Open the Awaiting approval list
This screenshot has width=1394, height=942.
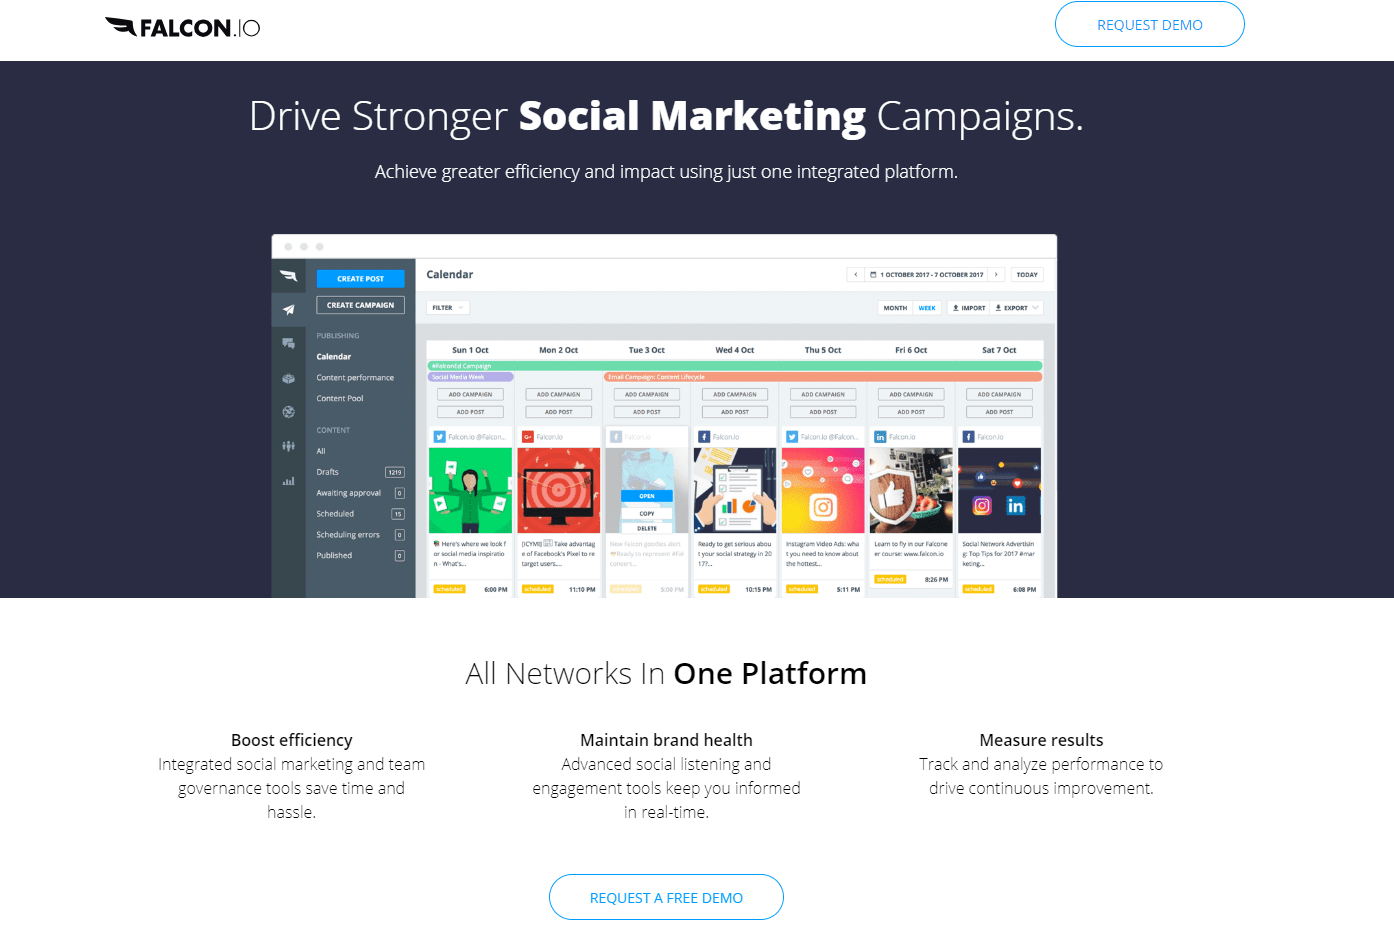tap(360, 493)
